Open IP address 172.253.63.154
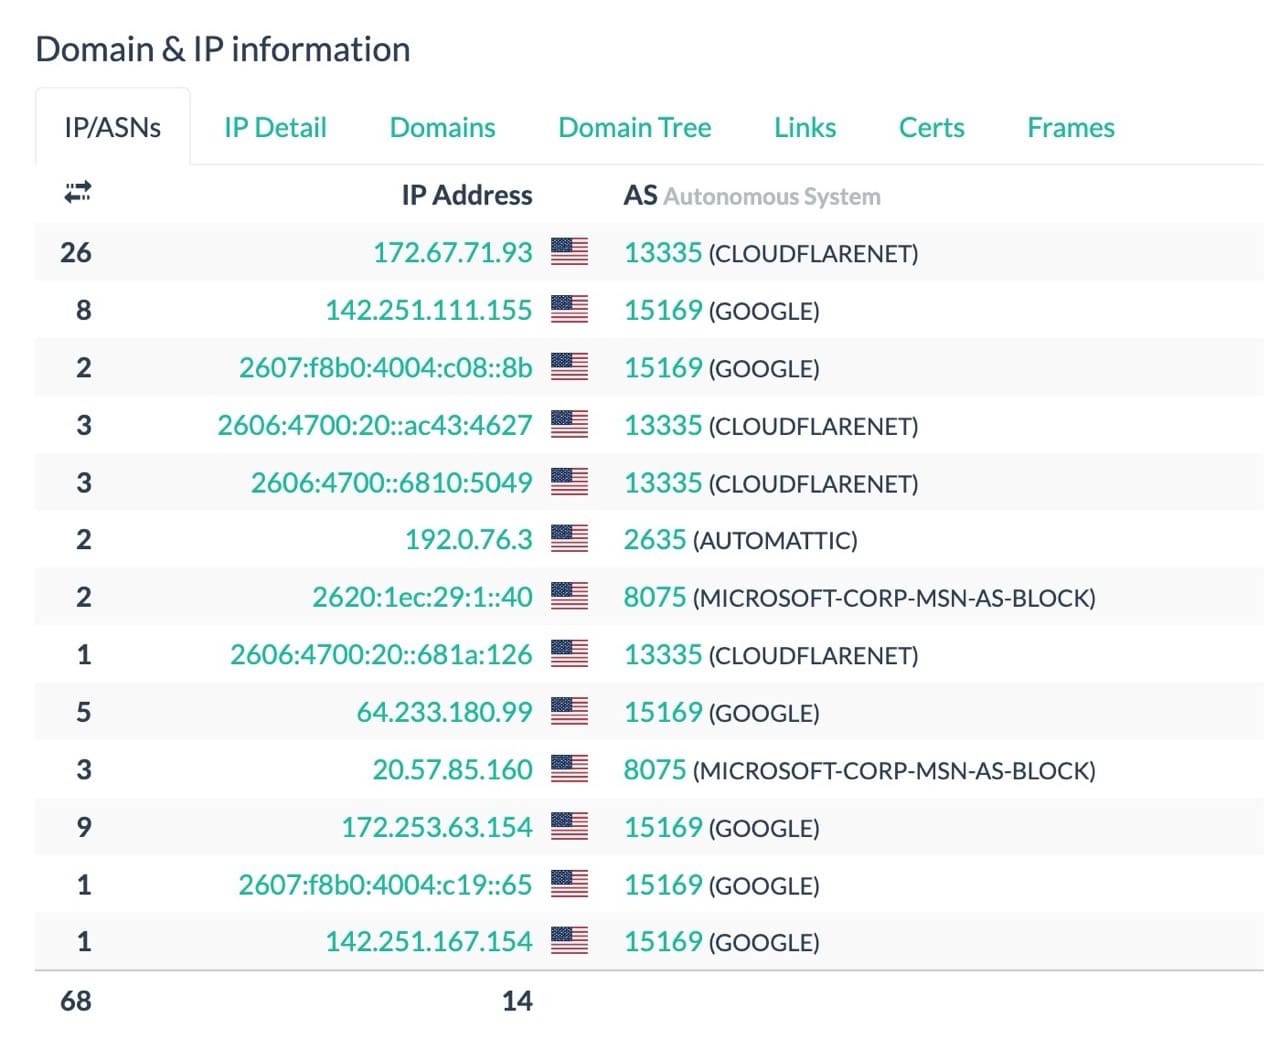Screen dimensions: 1280x1060 tap(436, 827)
